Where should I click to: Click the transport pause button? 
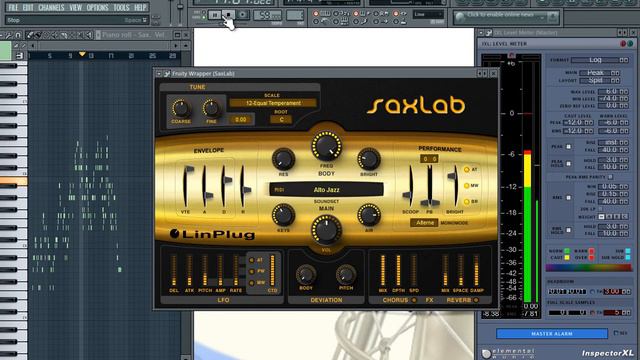pos(214,15)
